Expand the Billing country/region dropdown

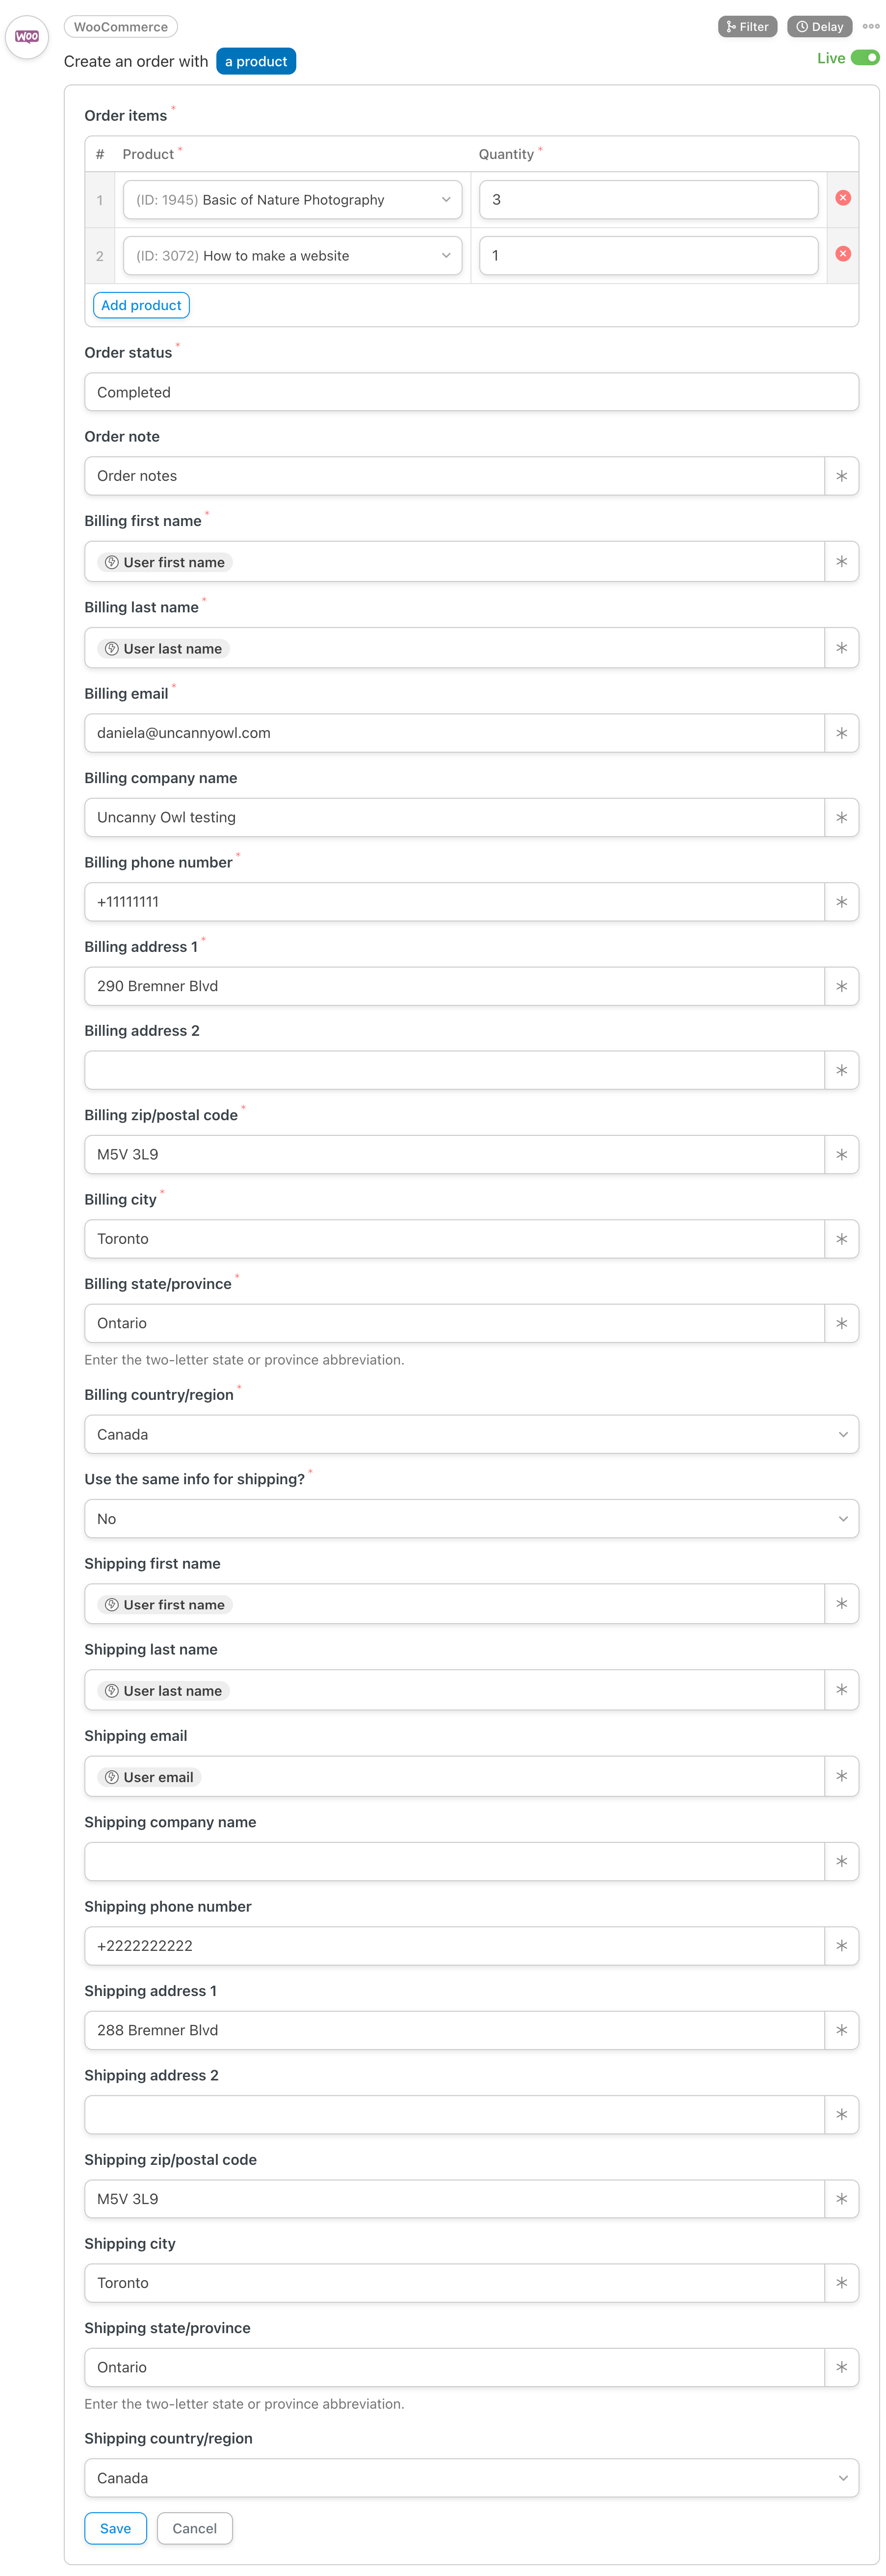(x=471, y=1433)
